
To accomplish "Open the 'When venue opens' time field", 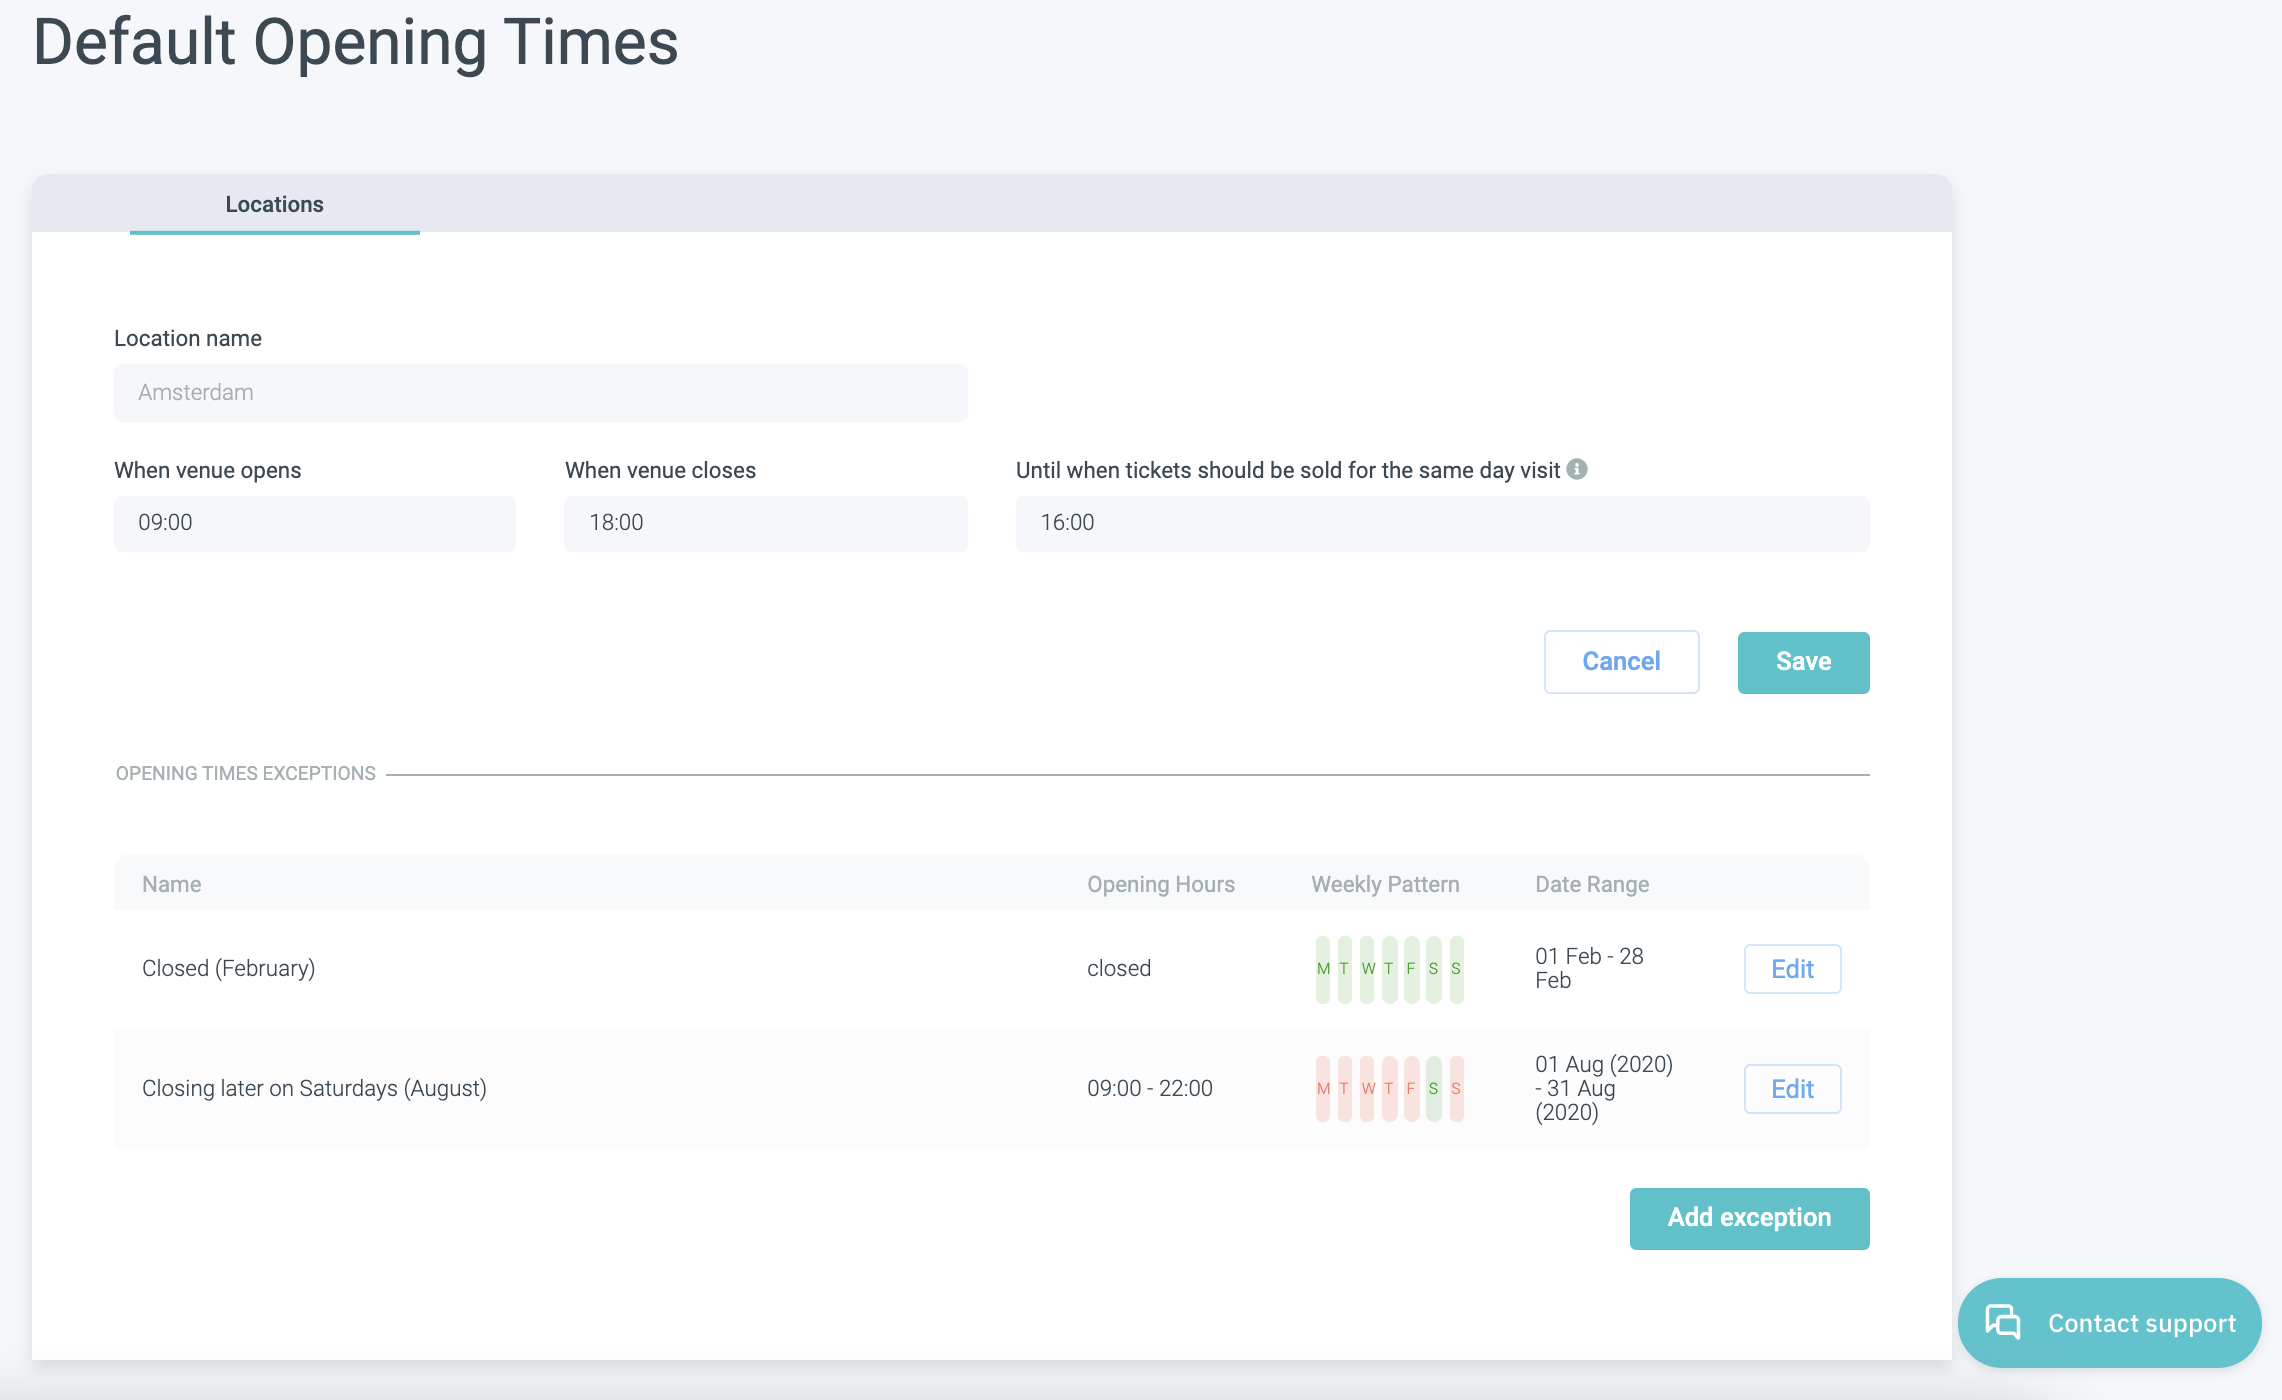I will 314,523.
